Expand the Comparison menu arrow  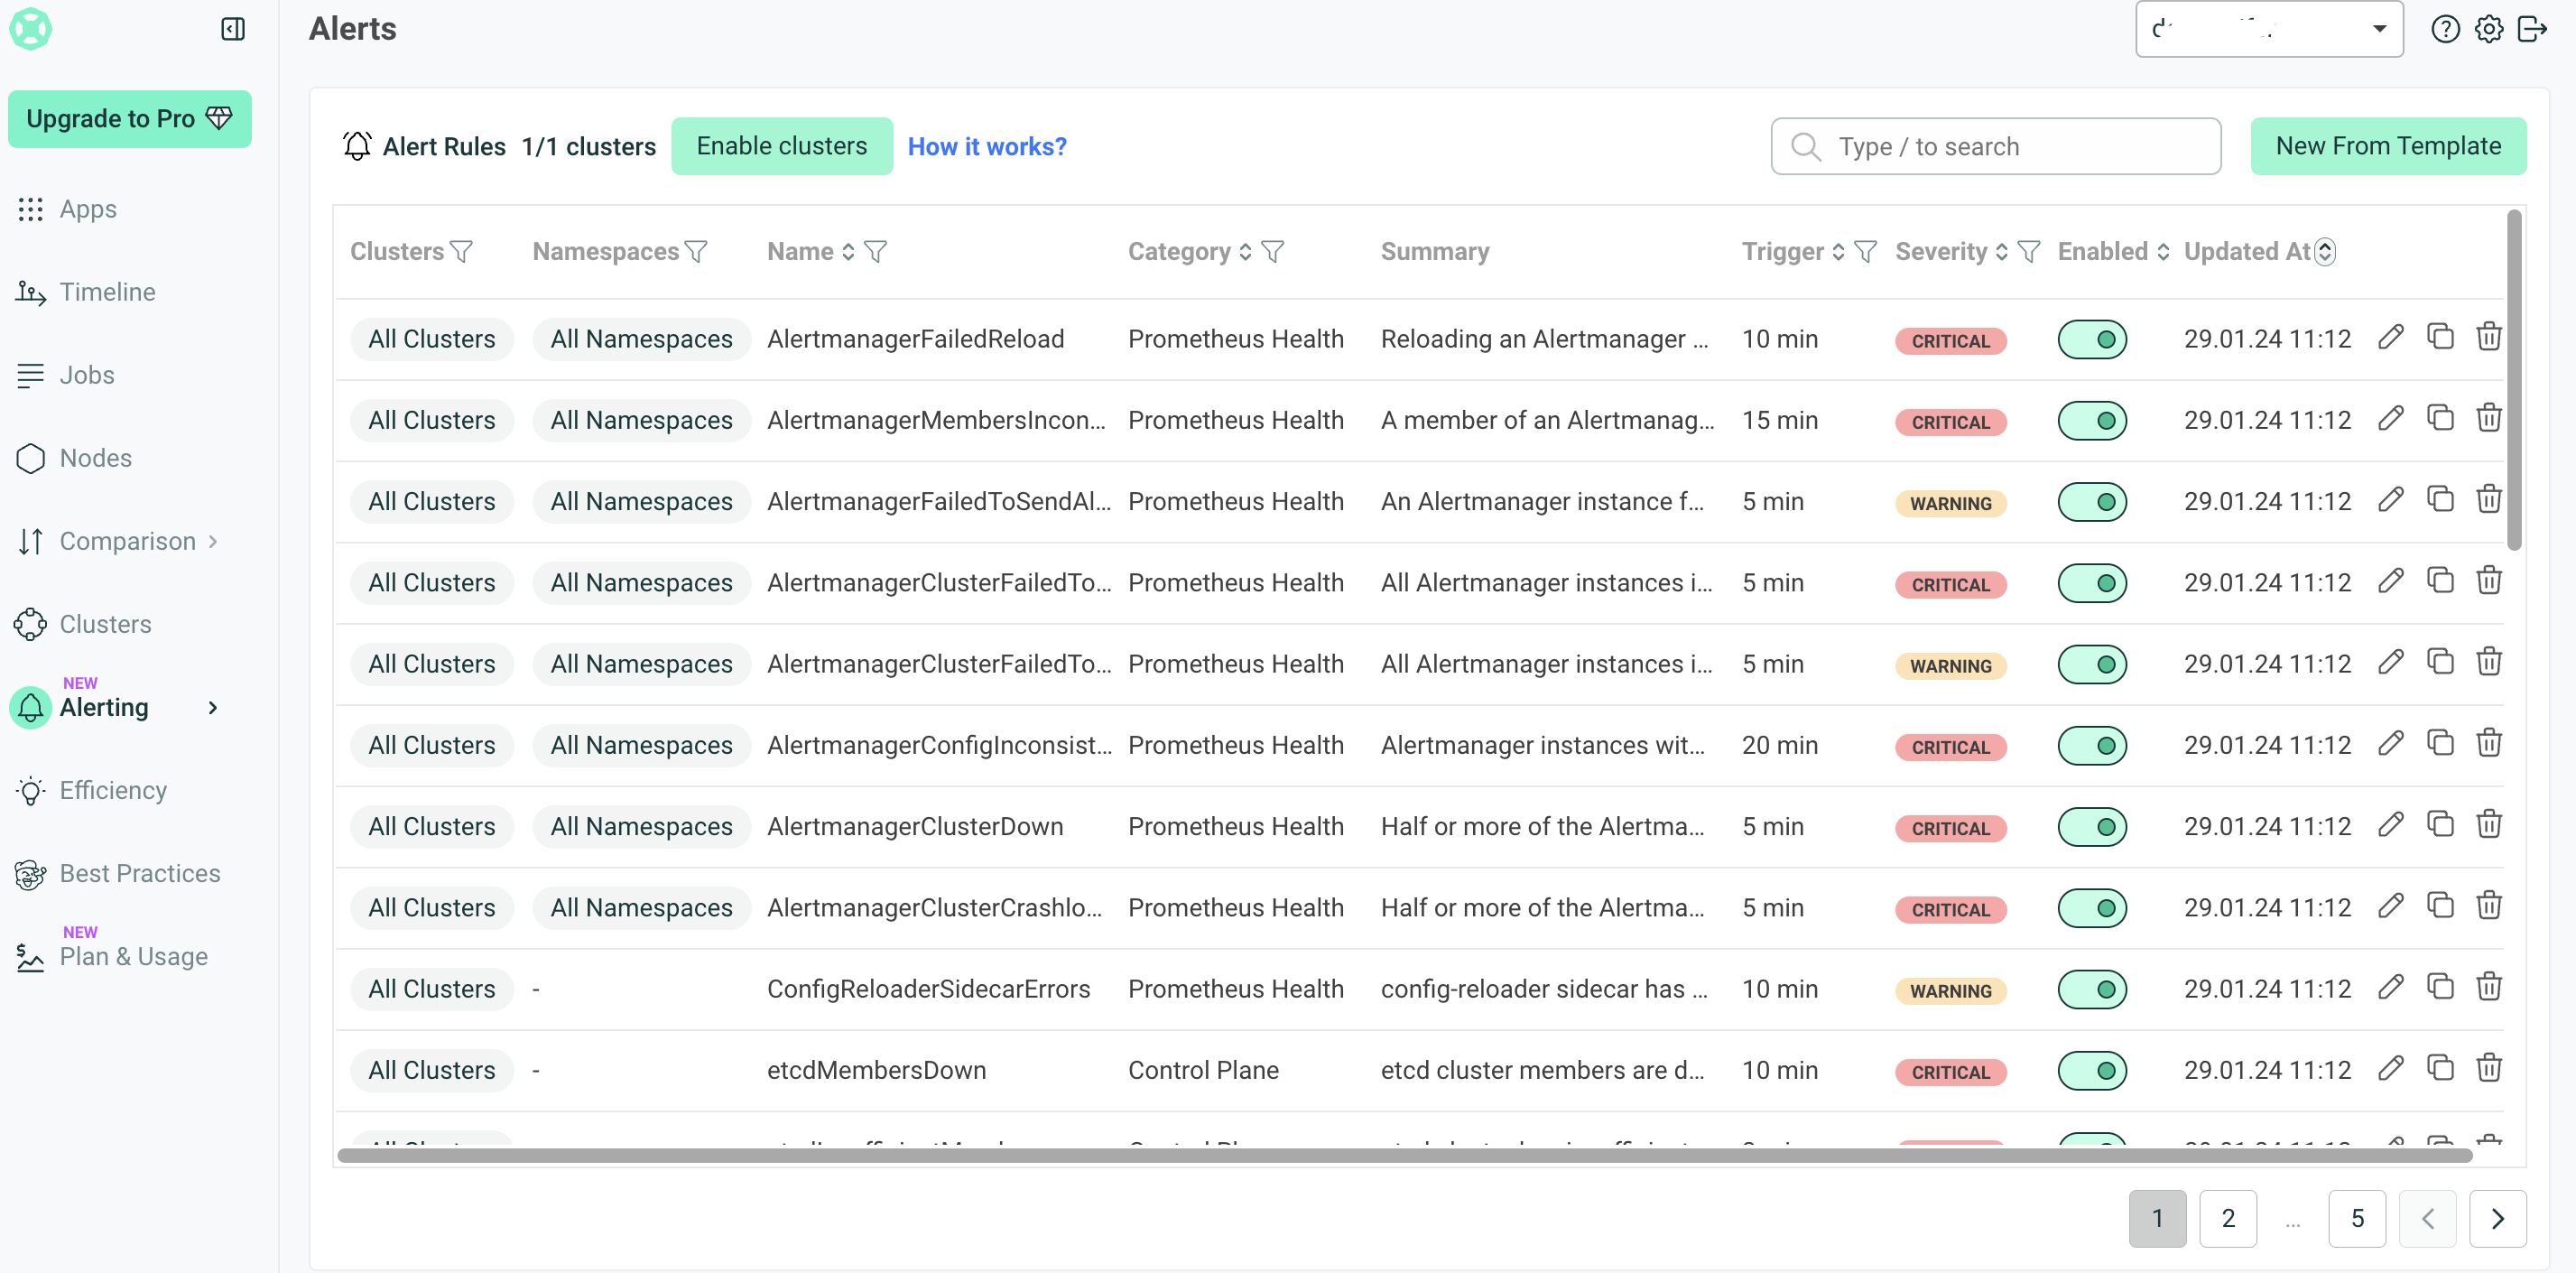tap(213, 541)
